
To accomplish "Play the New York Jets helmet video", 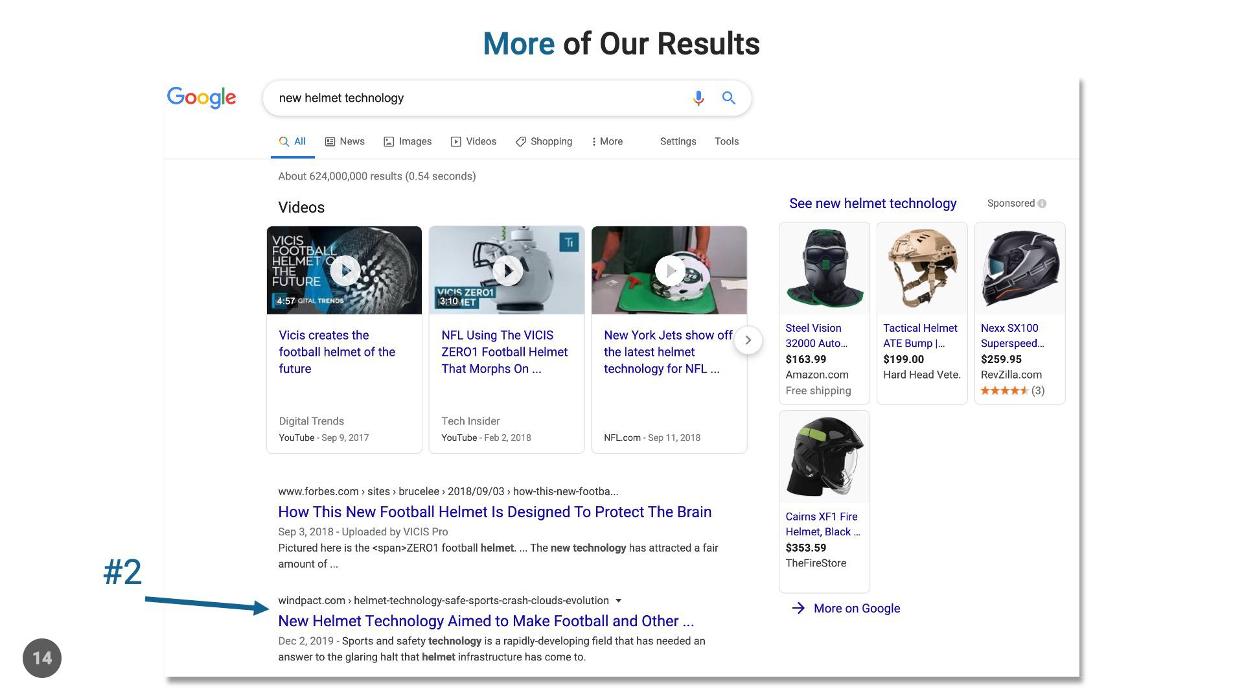I will point(669,270).
